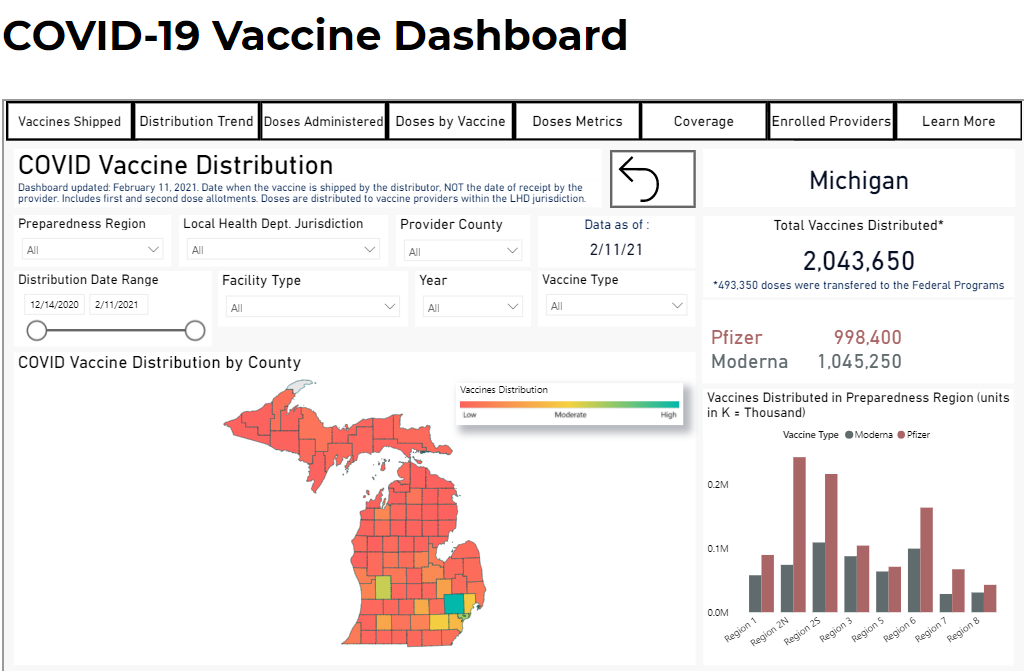Click the Doses Metrics navigation button
The height and width of the screenshot is (671, 1024).
tap(577, 120)
